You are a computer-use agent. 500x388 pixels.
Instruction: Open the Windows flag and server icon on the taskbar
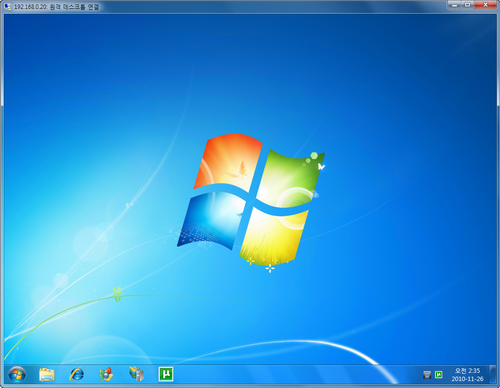(136, 374)
